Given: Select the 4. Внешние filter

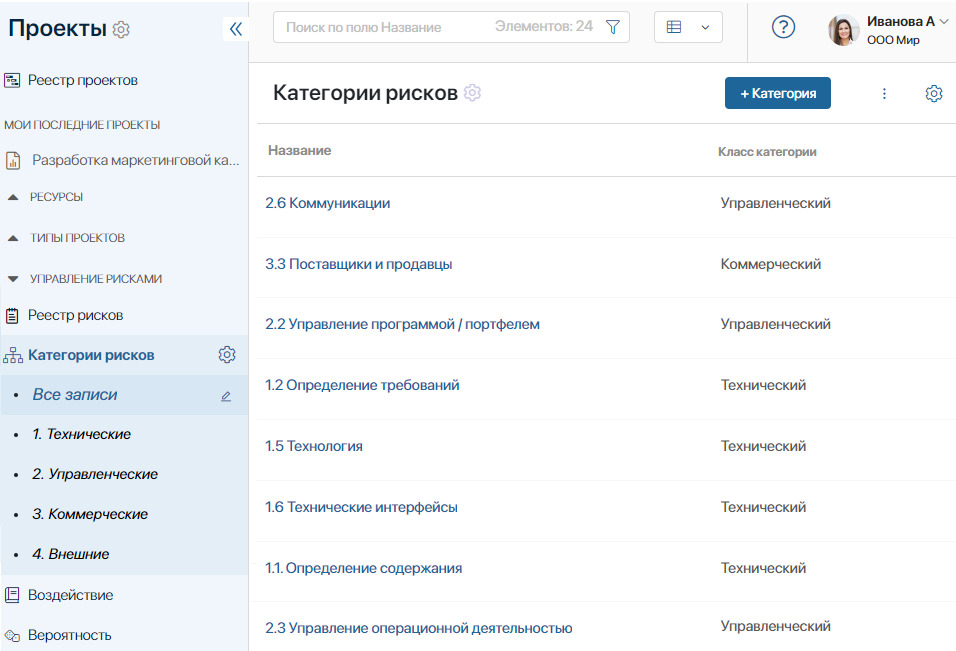Looking at the screenshot, I should (70, 554).
